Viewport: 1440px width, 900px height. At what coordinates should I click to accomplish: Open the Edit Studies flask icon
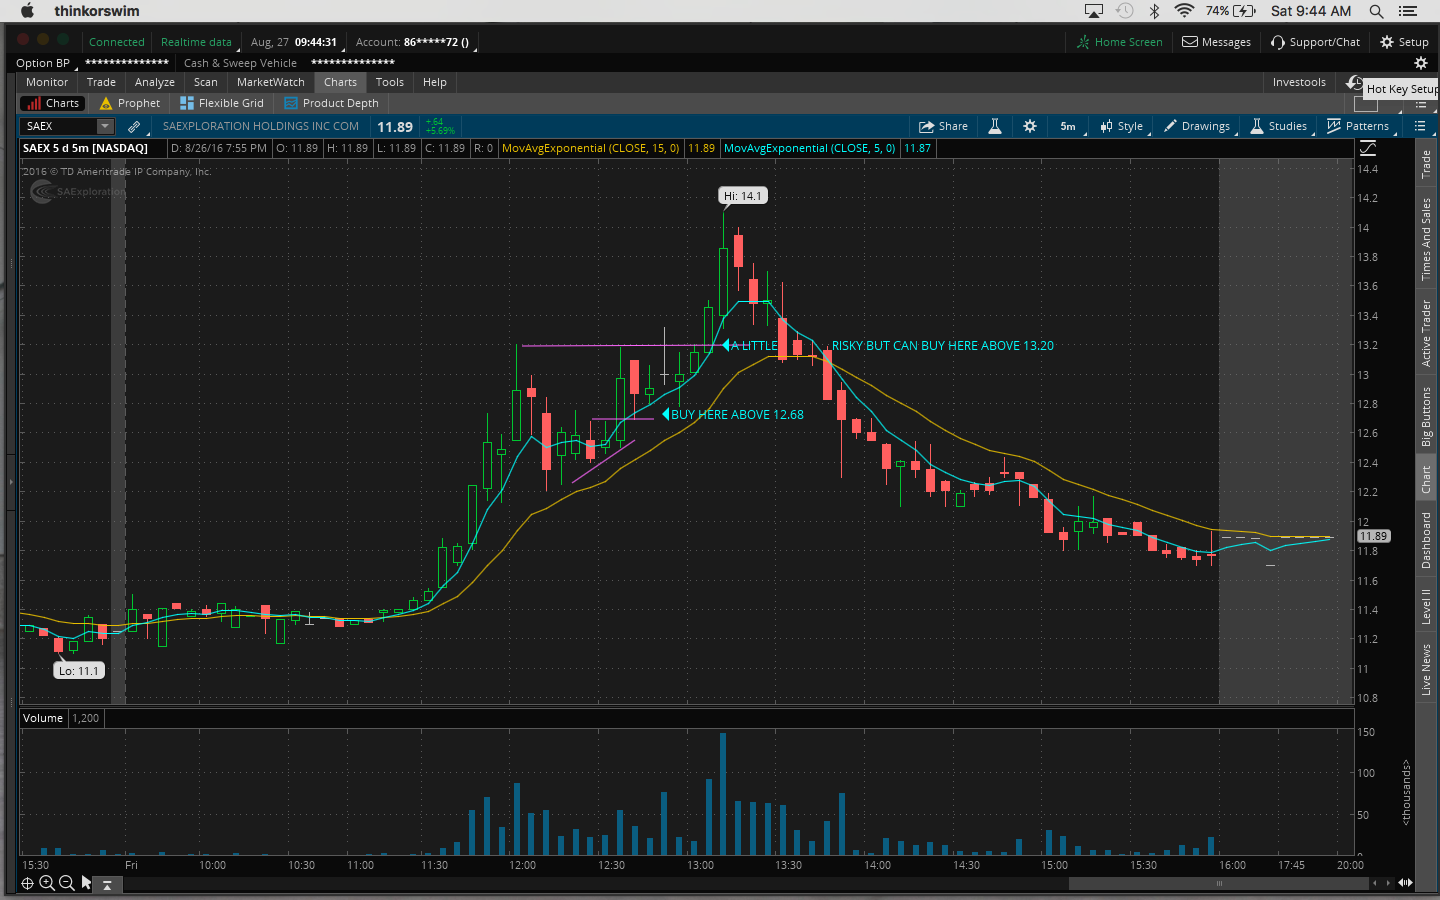[x=995, y=126]
